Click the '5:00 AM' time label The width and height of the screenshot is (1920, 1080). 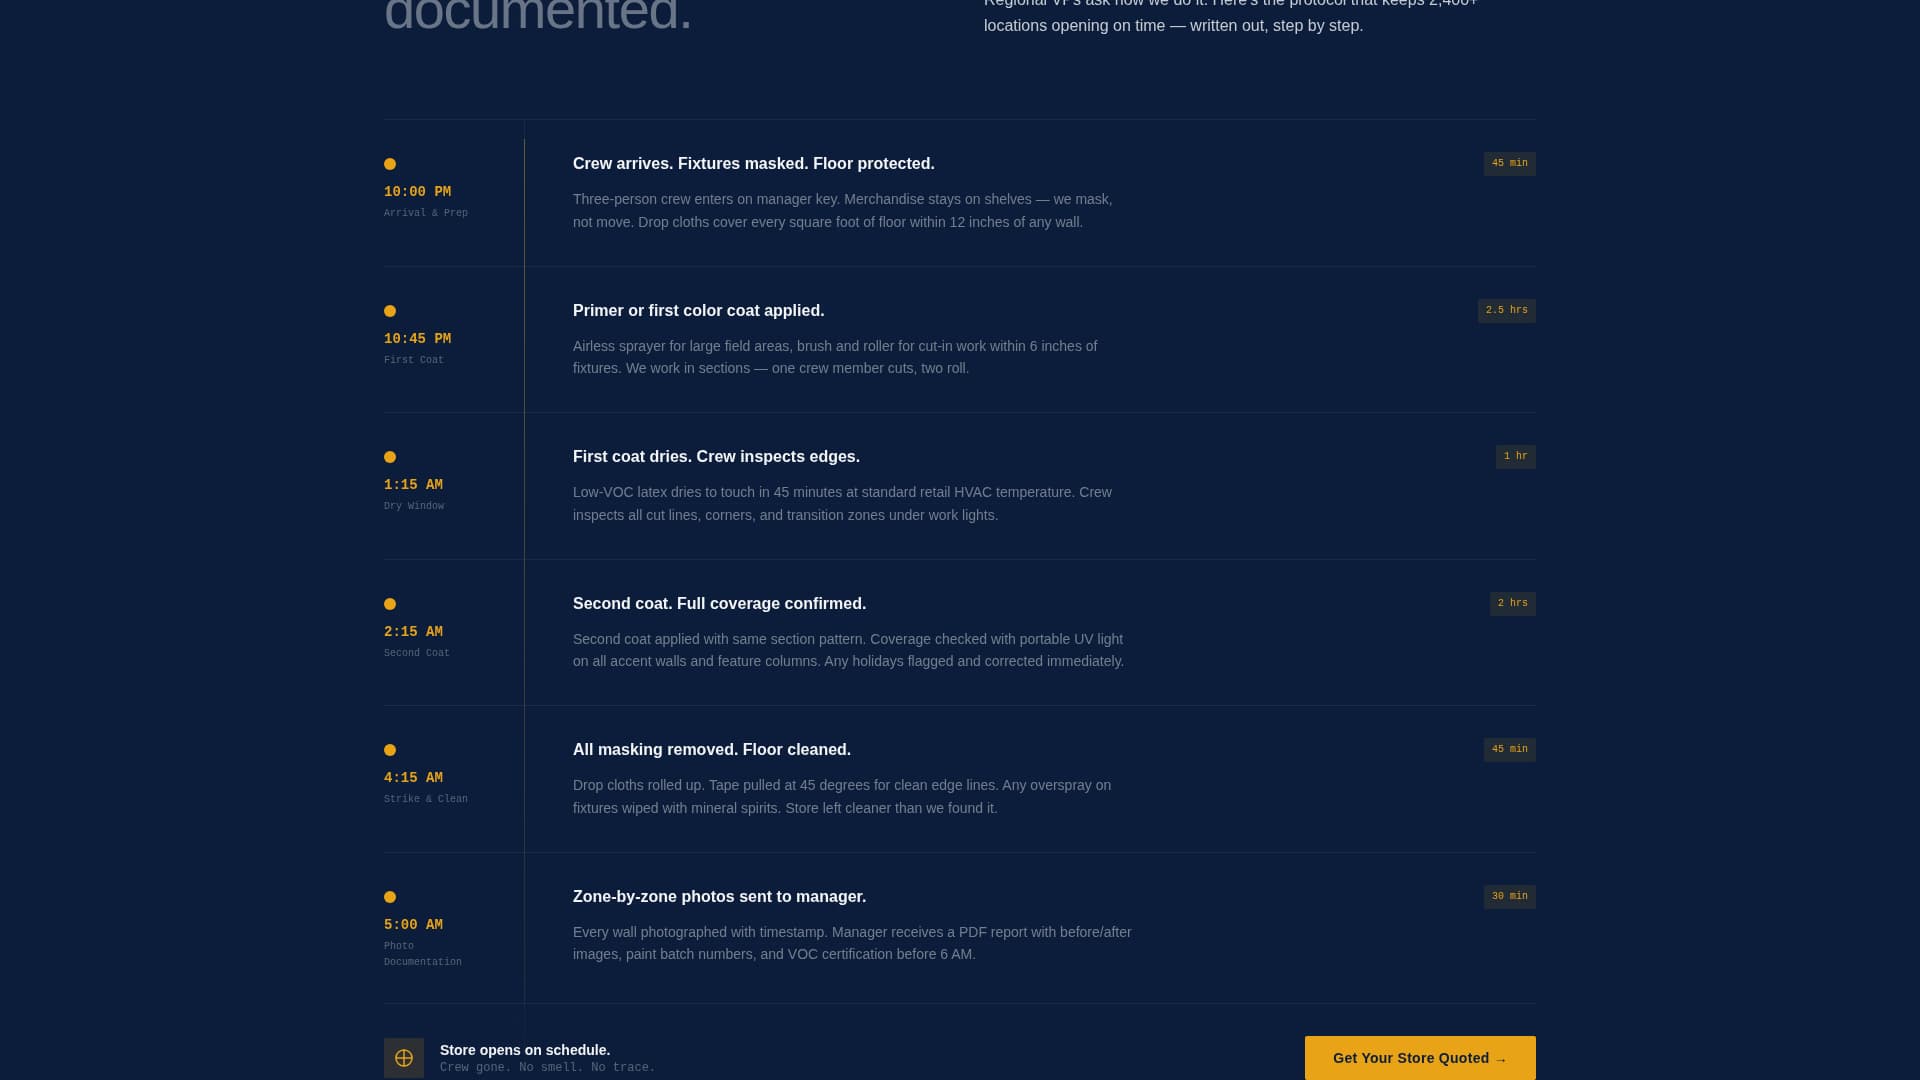tap(413, 925)
